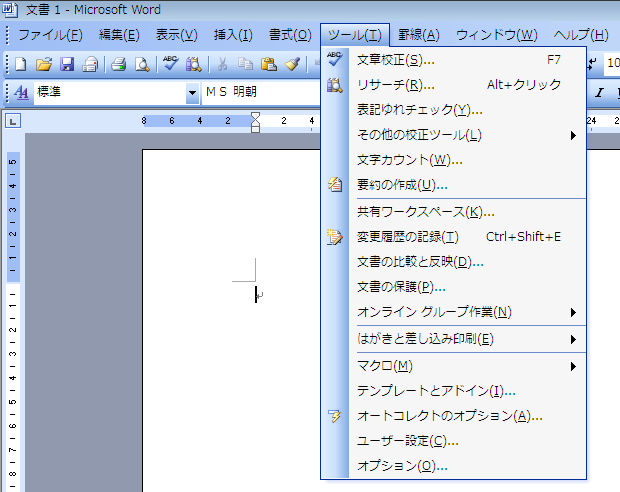The image size is (620, 492).
Task: Click the style name box showing 標準
Action: click(x=110, y=92)
